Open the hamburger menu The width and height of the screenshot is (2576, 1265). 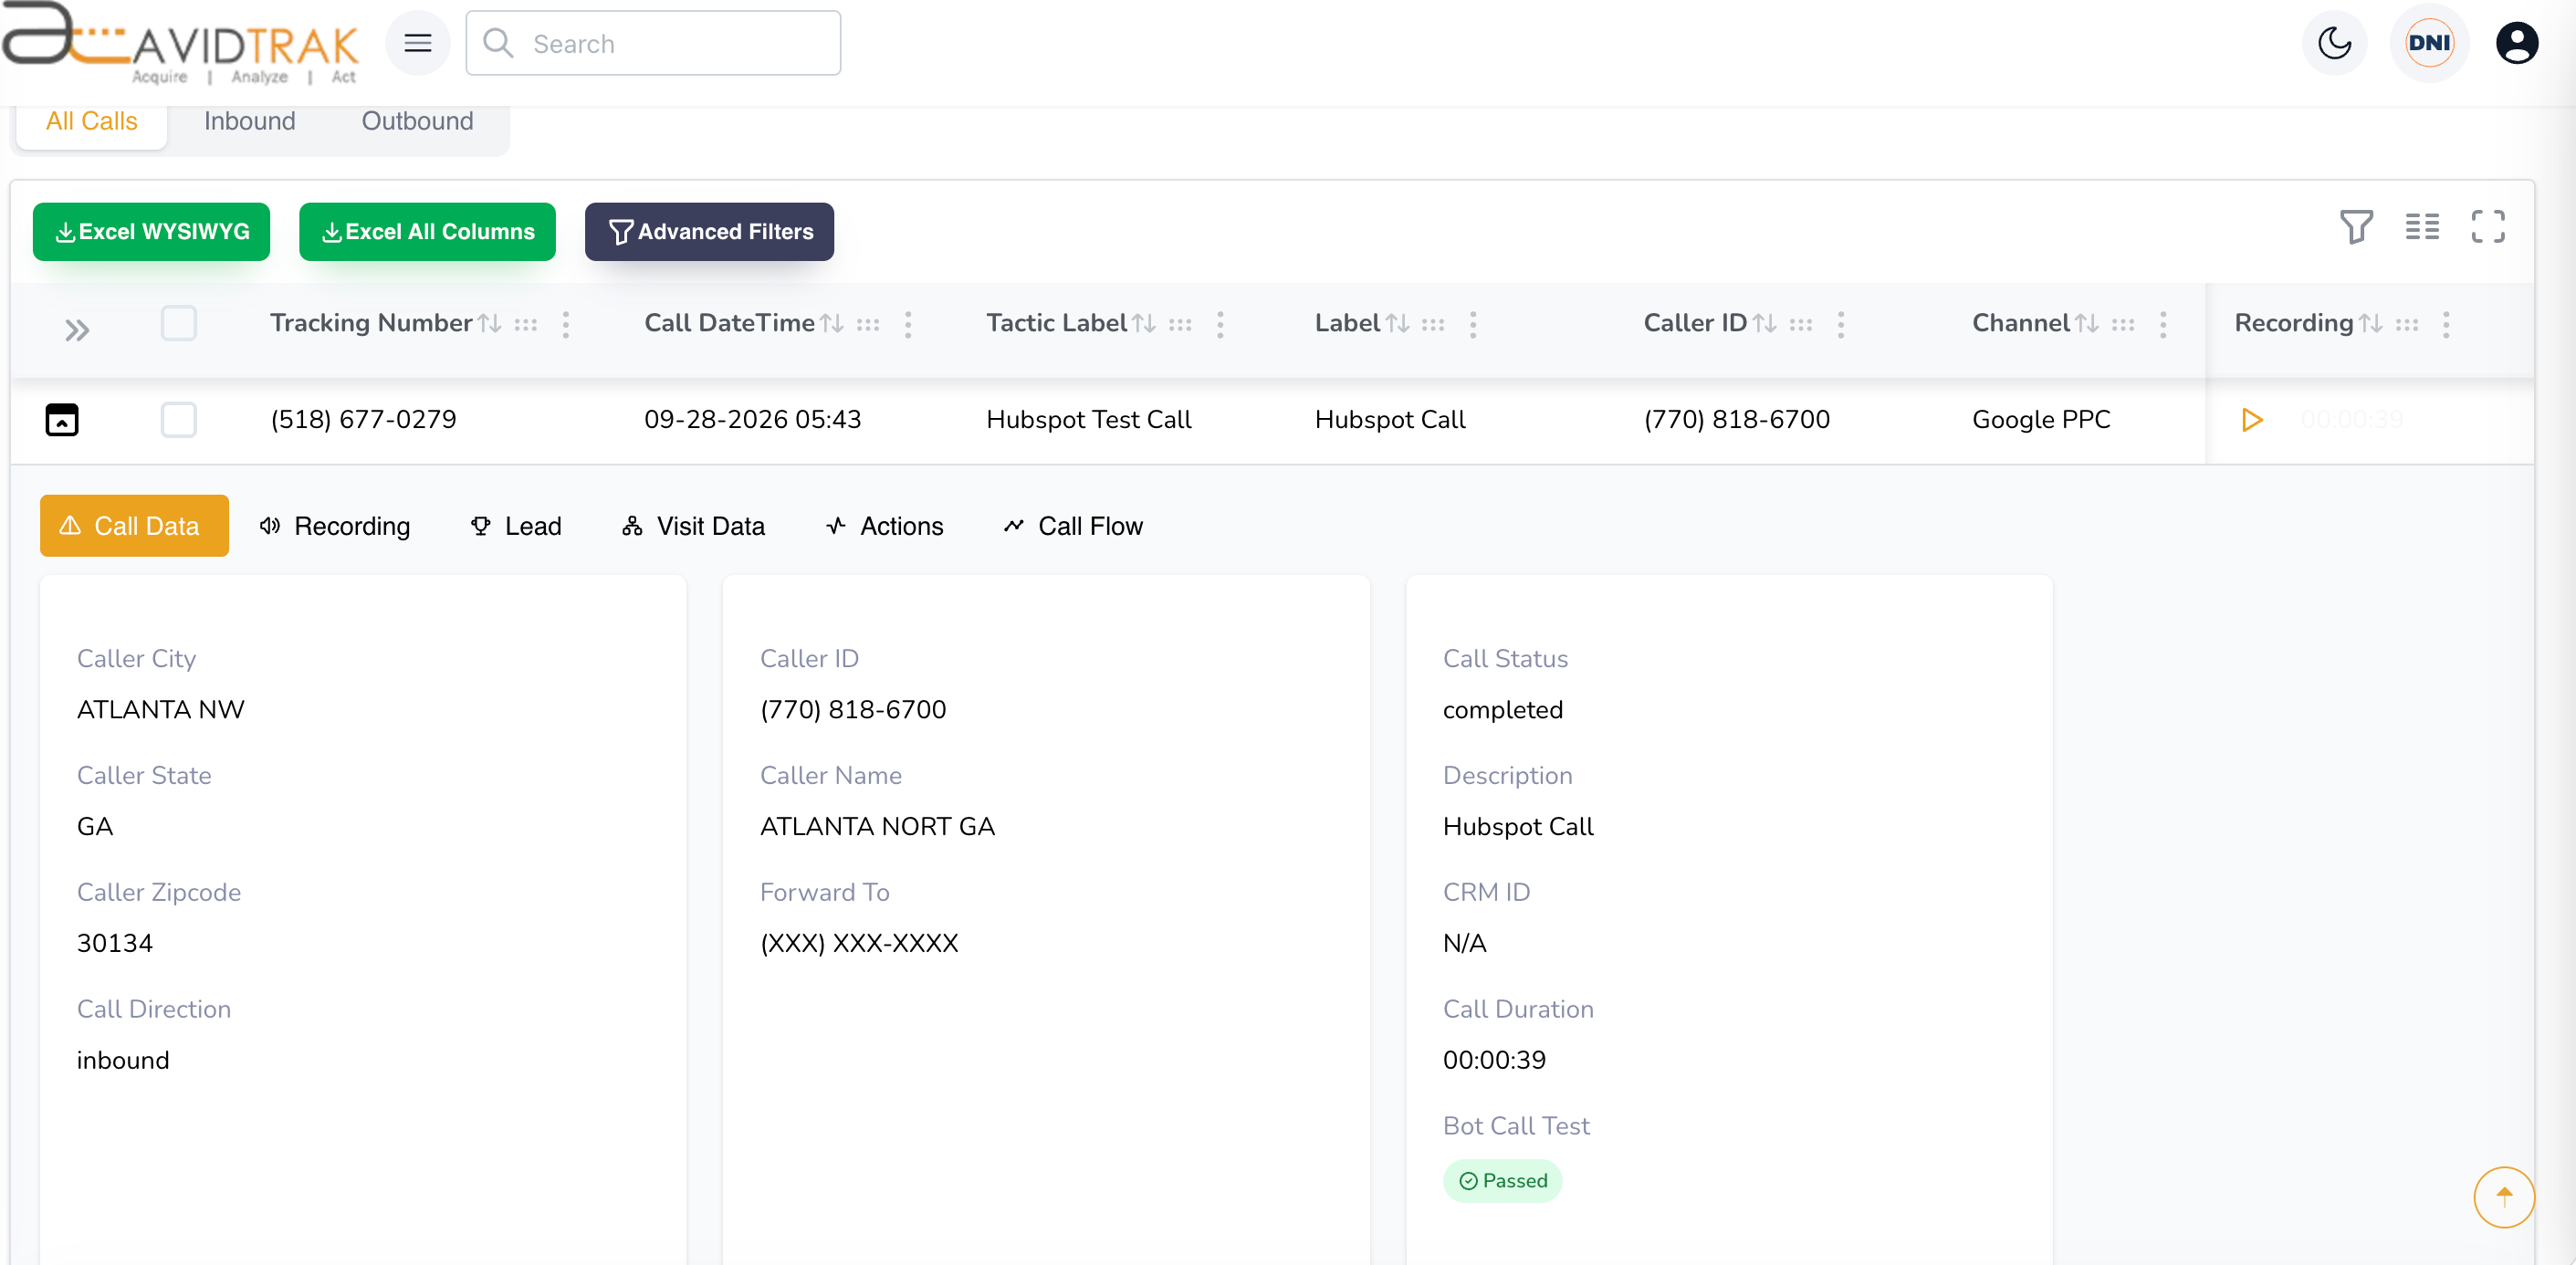pos(417,43)
